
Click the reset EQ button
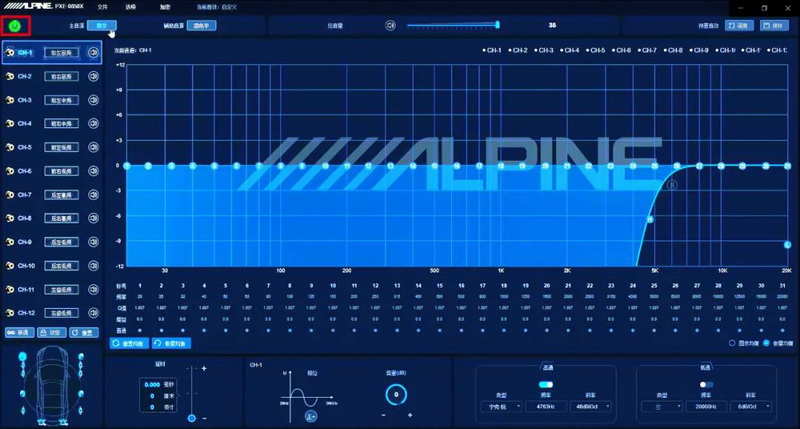[x=129, y=343]
